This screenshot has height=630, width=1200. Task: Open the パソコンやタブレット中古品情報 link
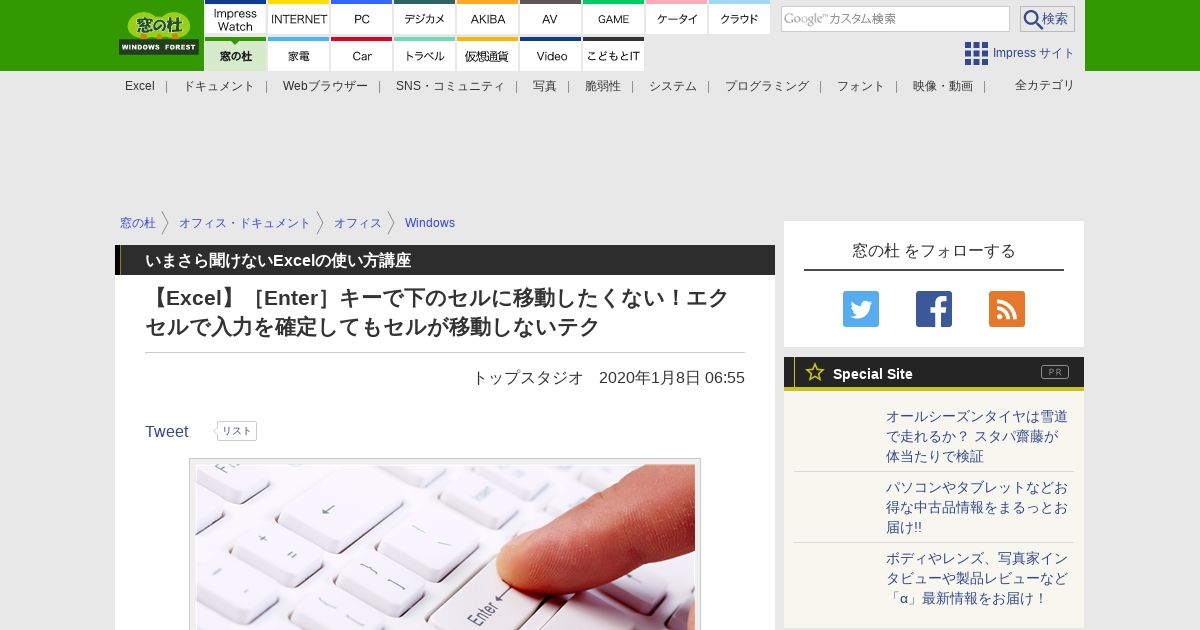[977, 507]
